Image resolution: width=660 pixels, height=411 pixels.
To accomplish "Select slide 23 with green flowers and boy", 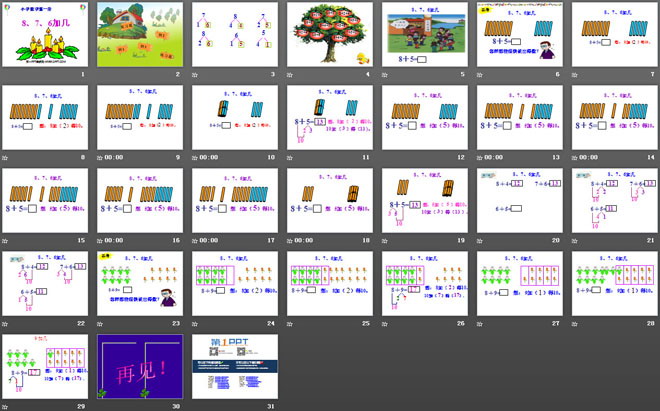I will tap(140, 283).
